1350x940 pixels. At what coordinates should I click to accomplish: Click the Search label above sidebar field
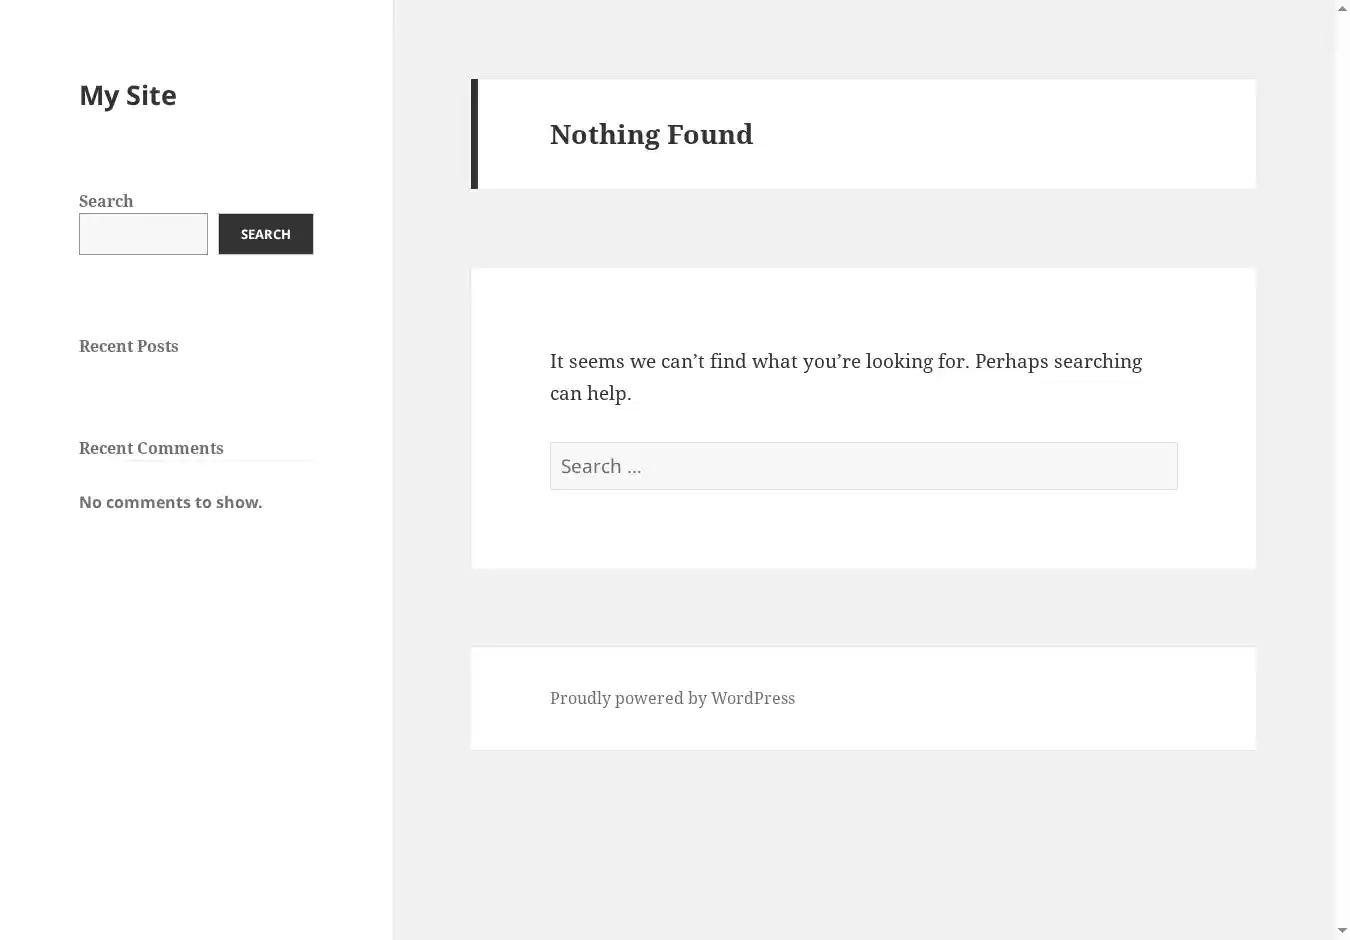(106, 201)
